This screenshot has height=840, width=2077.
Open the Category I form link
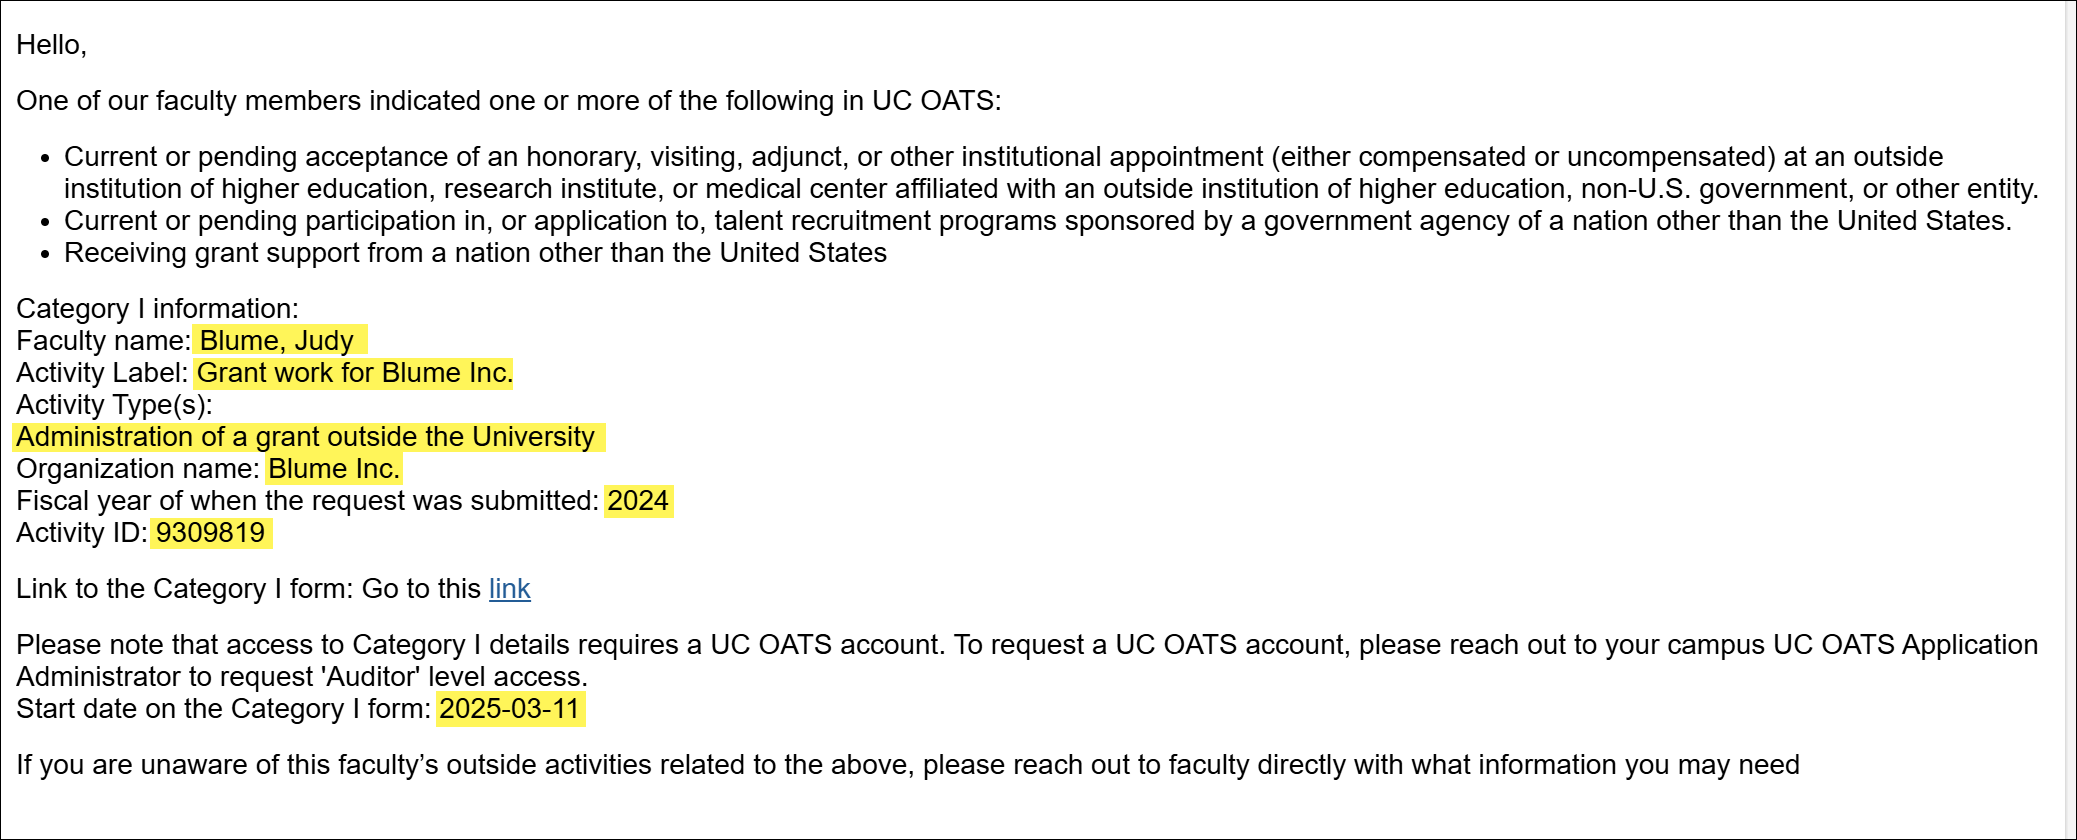tap(509, 589)
